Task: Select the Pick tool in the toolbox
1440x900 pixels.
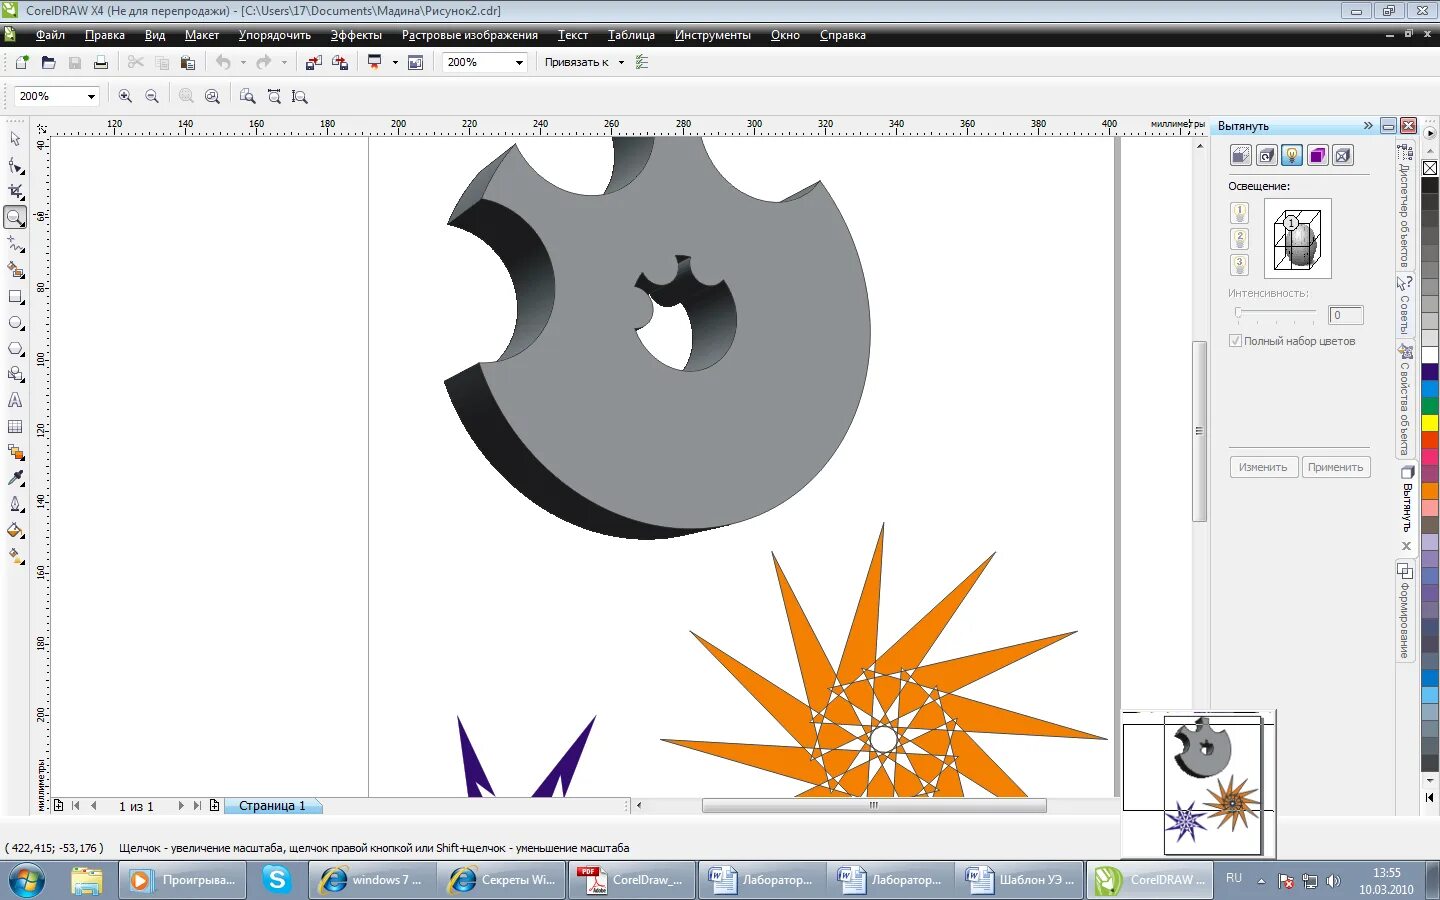Action: pyautogui.click(x=15, y=139)
